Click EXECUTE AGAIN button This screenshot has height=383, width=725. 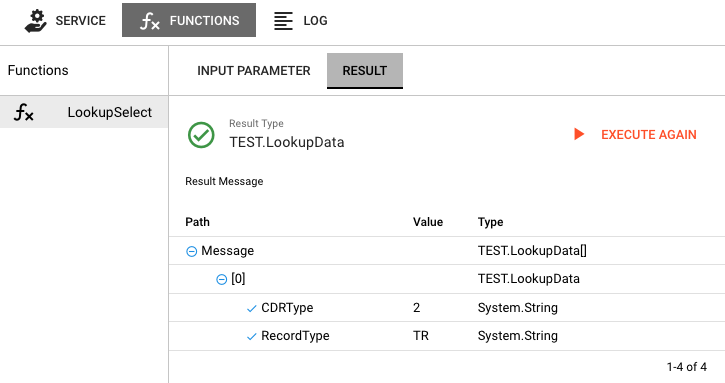635,135
